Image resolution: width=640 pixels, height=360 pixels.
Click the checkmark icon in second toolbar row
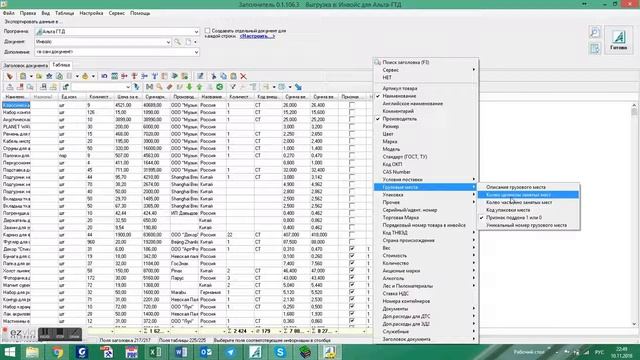tap(233, 87)
